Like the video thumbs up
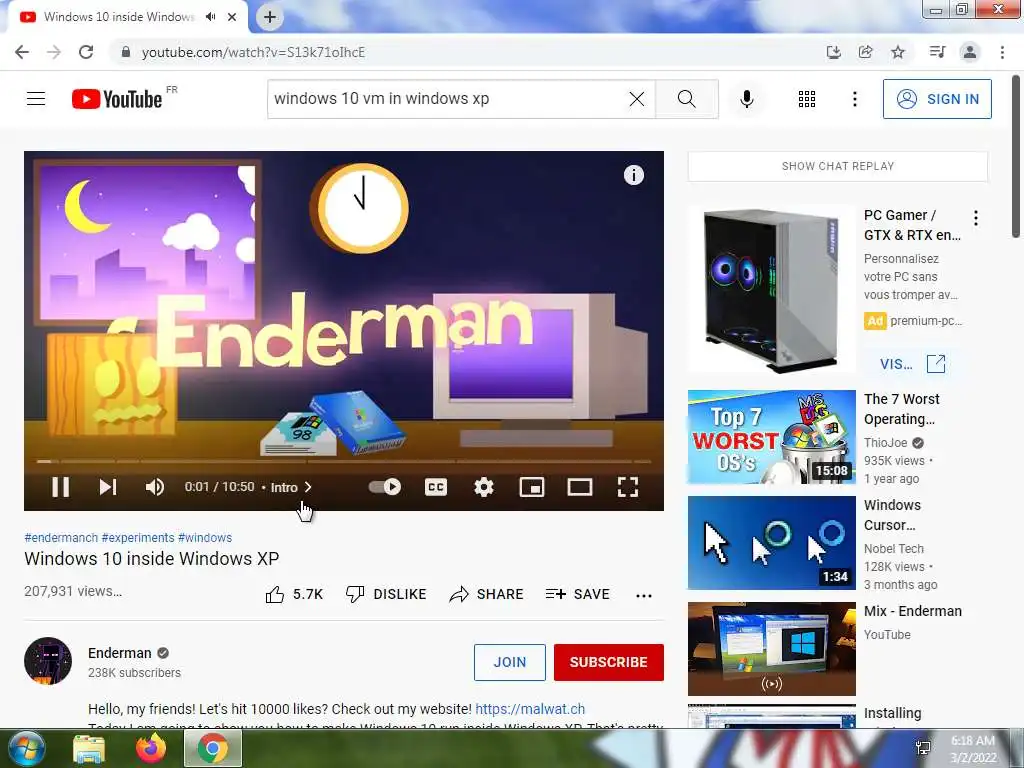The image size is (1024, 768). pyautogui.click(x=294, y=594)
